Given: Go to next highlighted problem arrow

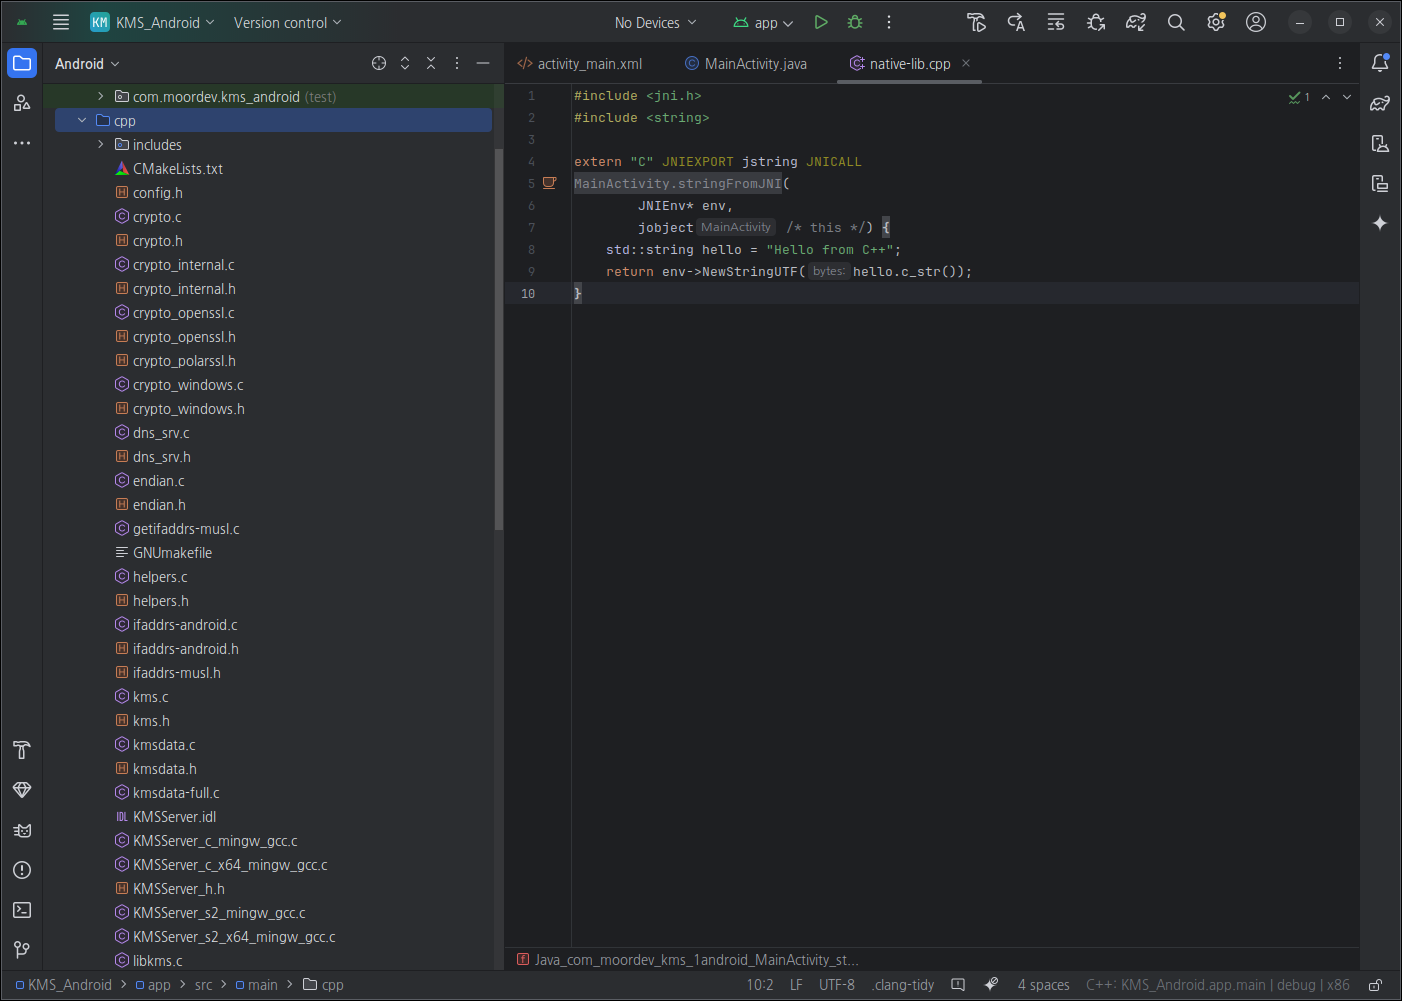Looking at the screenshot, I should click(x=1347, y=97).
